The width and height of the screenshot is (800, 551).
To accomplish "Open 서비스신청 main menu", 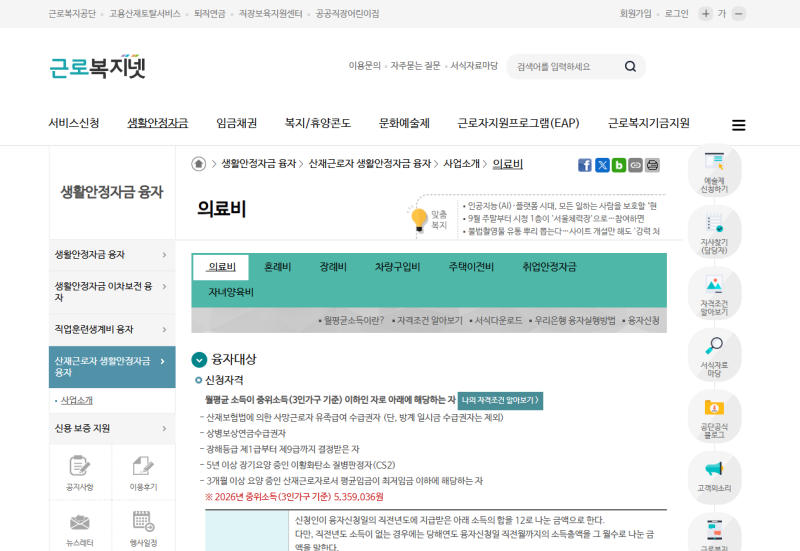I will 74,123.
